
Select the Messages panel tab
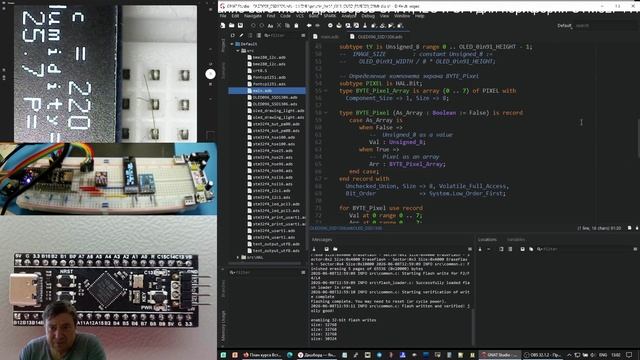[x=322, y=240]
